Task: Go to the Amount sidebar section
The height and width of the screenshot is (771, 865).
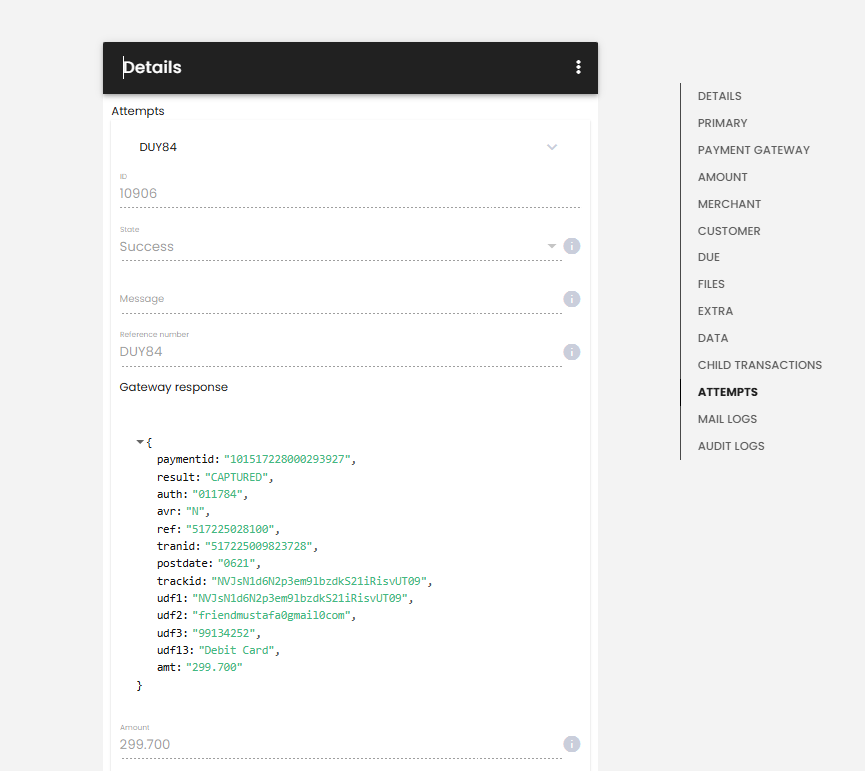Action: 723,177
